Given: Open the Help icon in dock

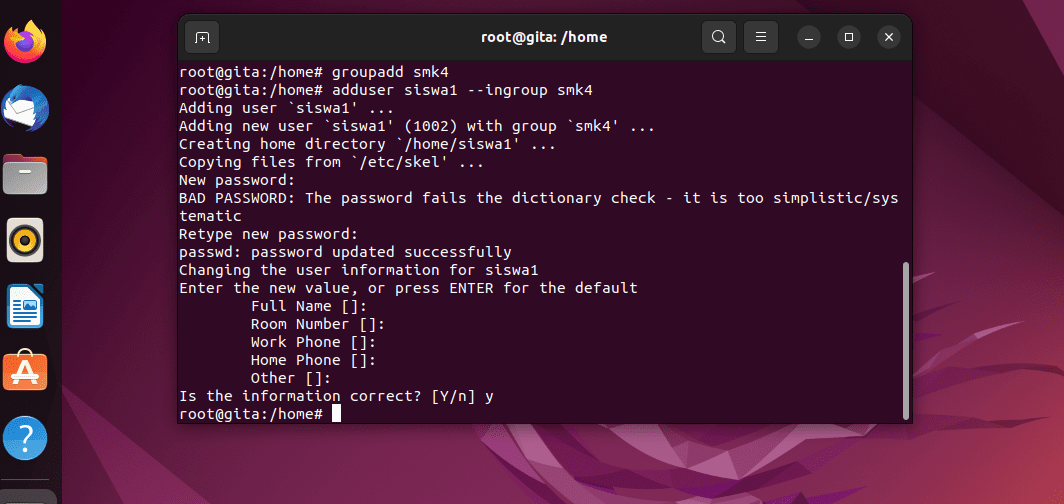Looking at the screenshot, I should [26, 438].
